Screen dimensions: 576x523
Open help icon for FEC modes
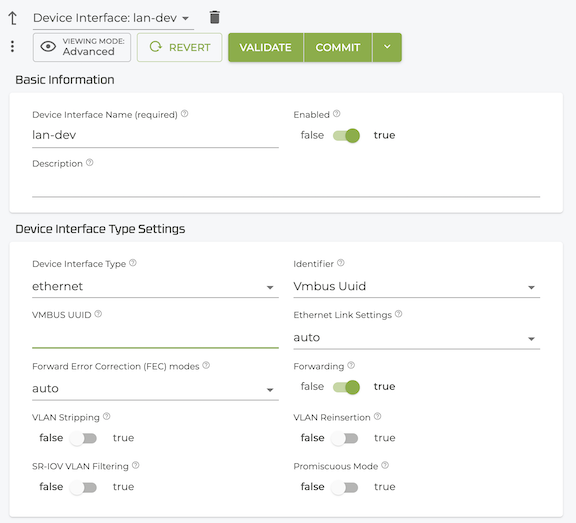(206, 365)
